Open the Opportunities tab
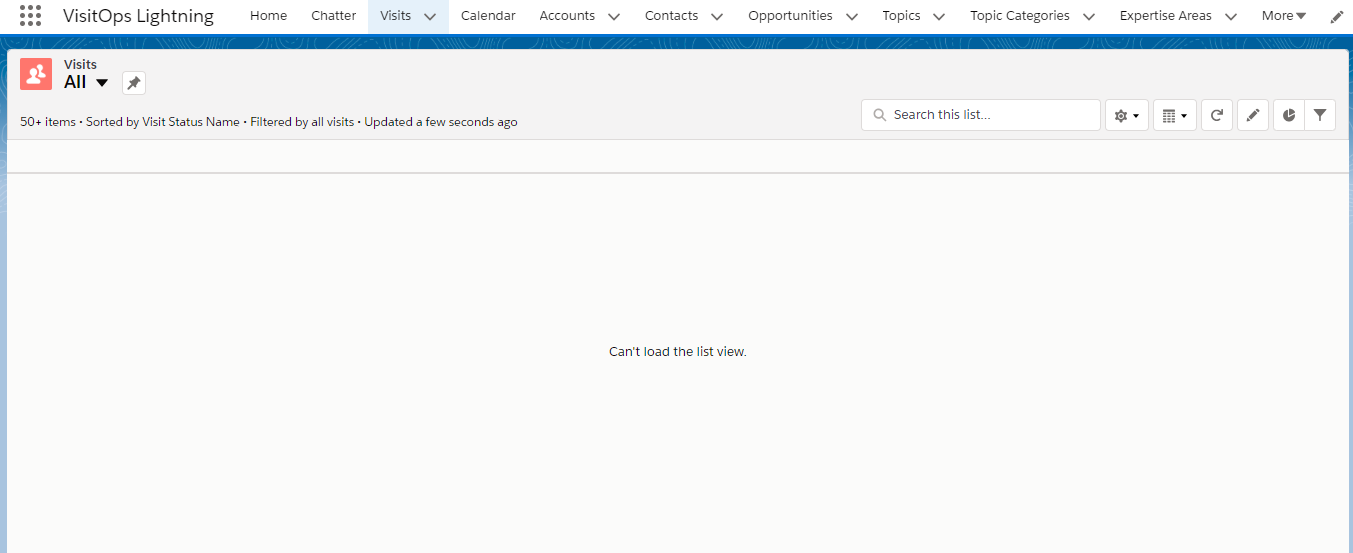 (790, 16)
